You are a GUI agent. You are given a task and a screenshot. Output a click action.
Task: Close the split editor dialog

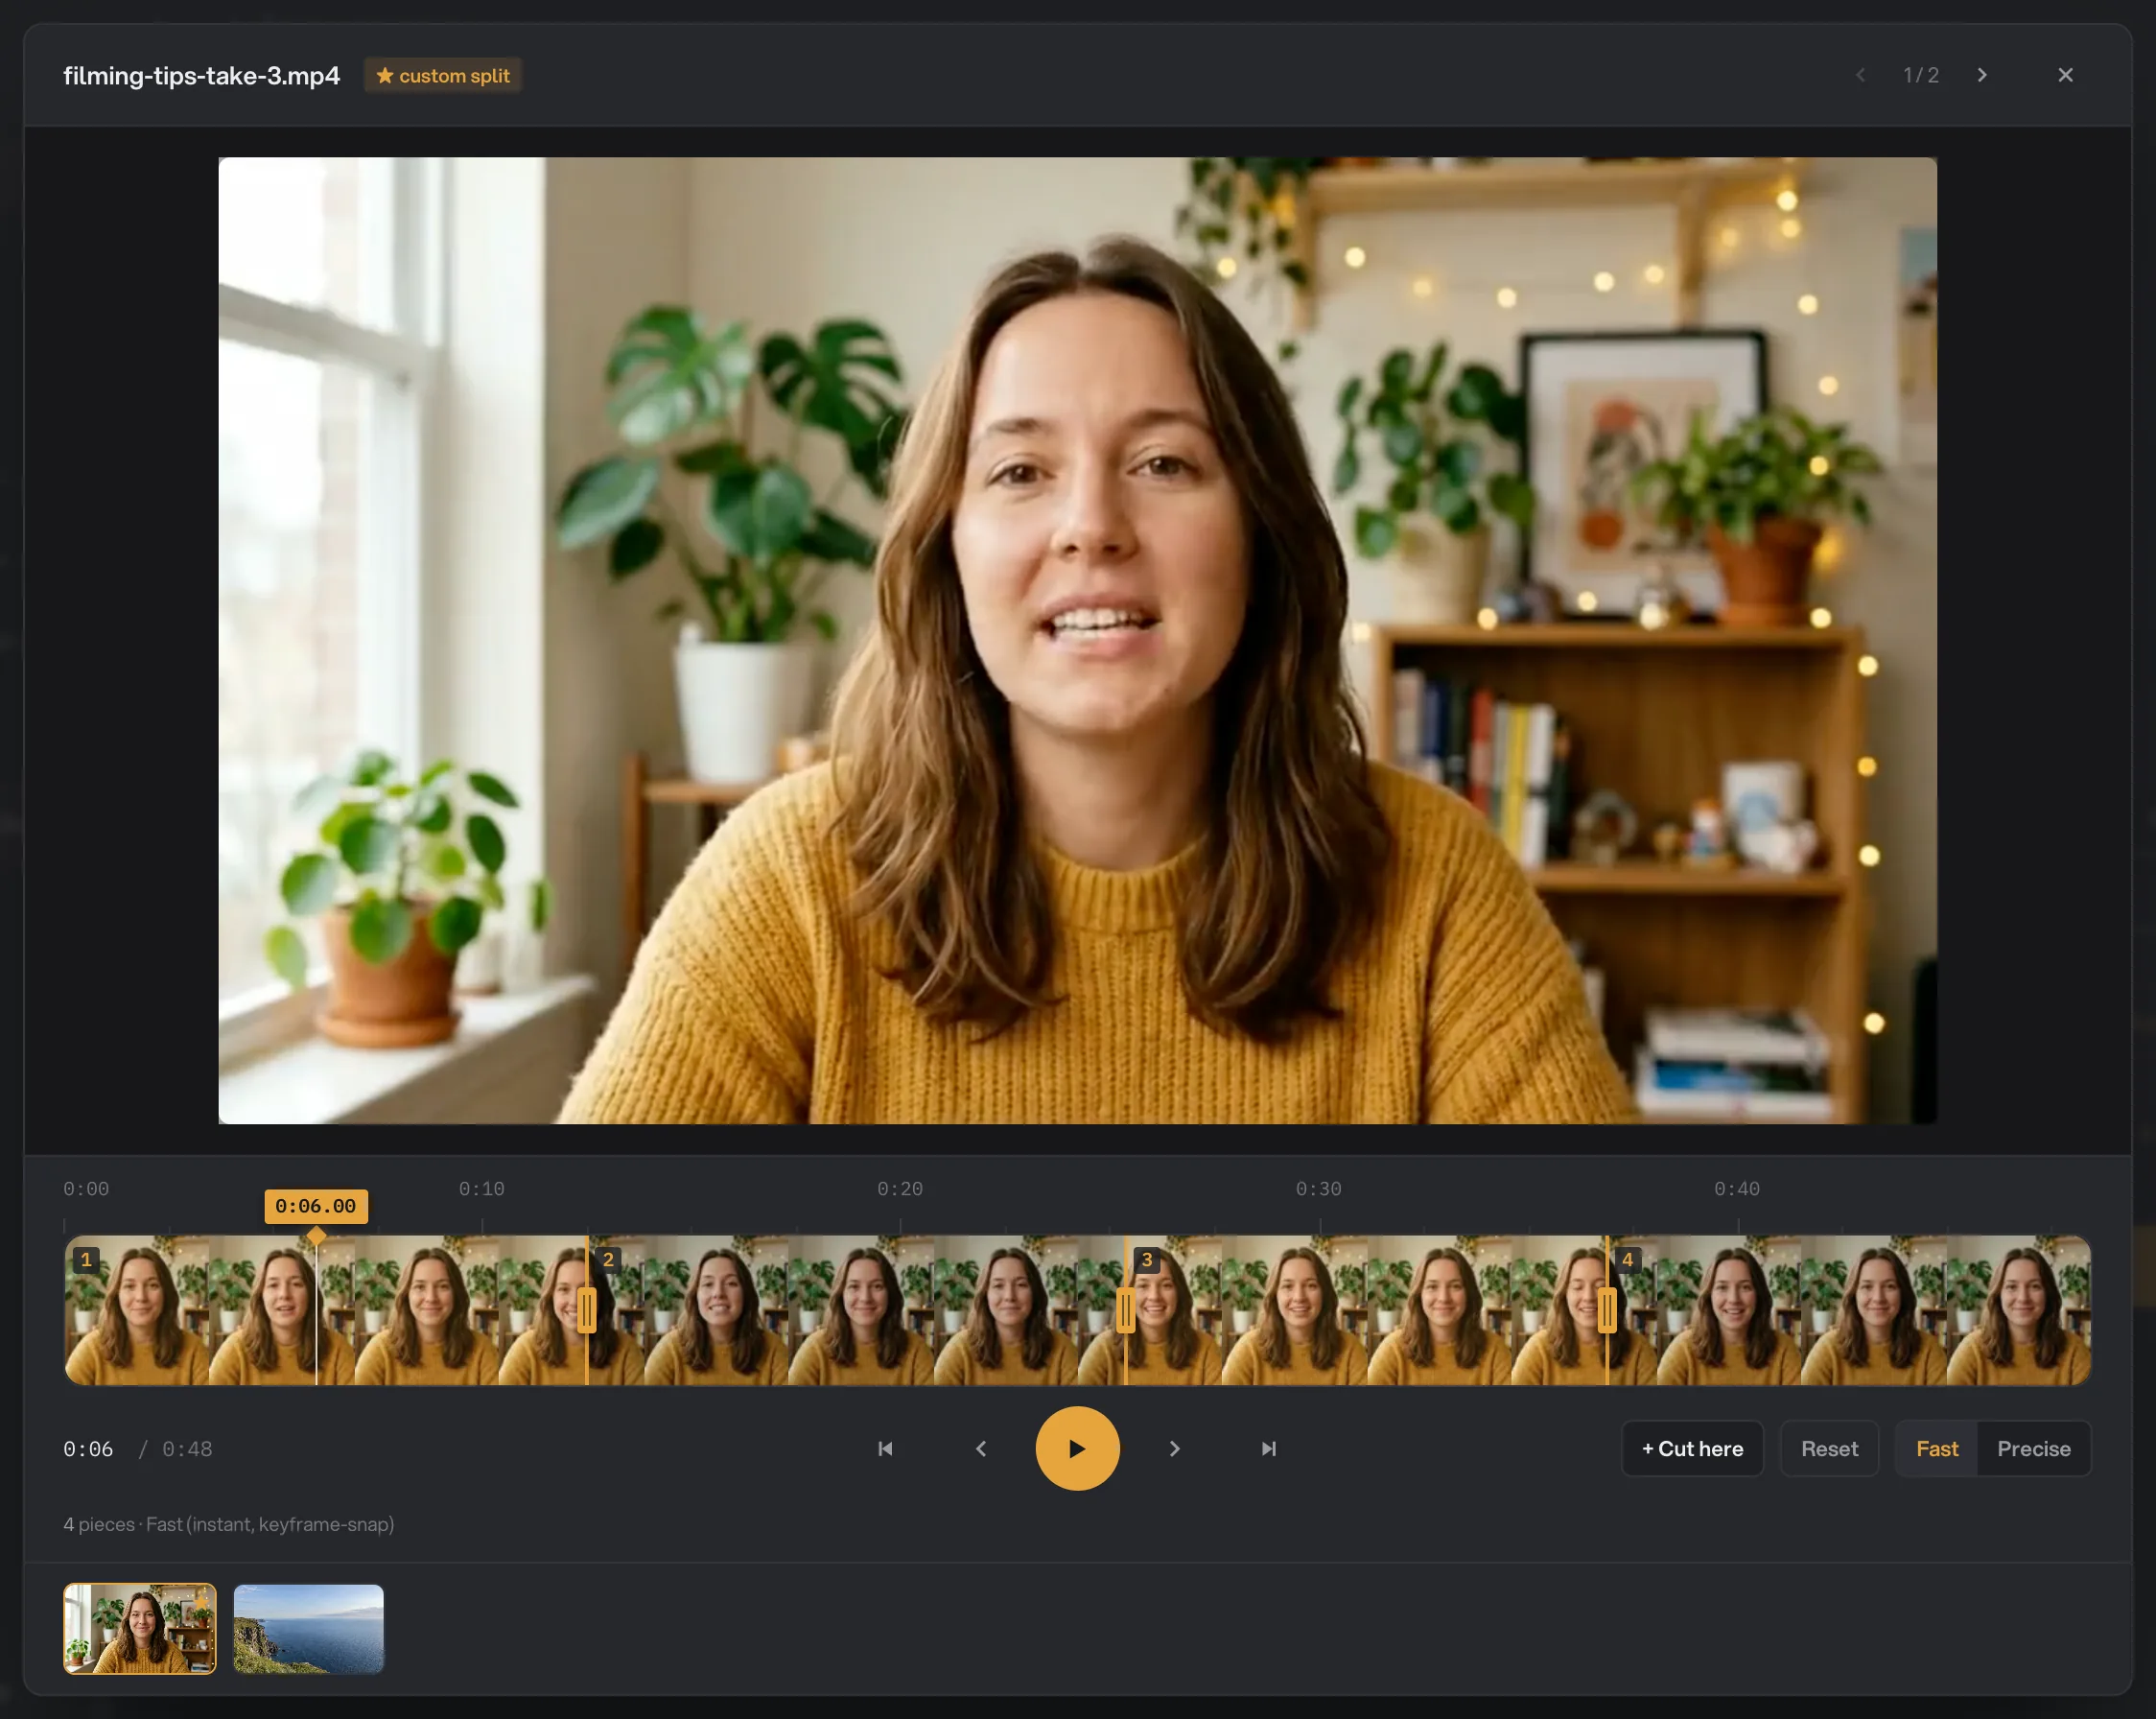[2065, 75]
